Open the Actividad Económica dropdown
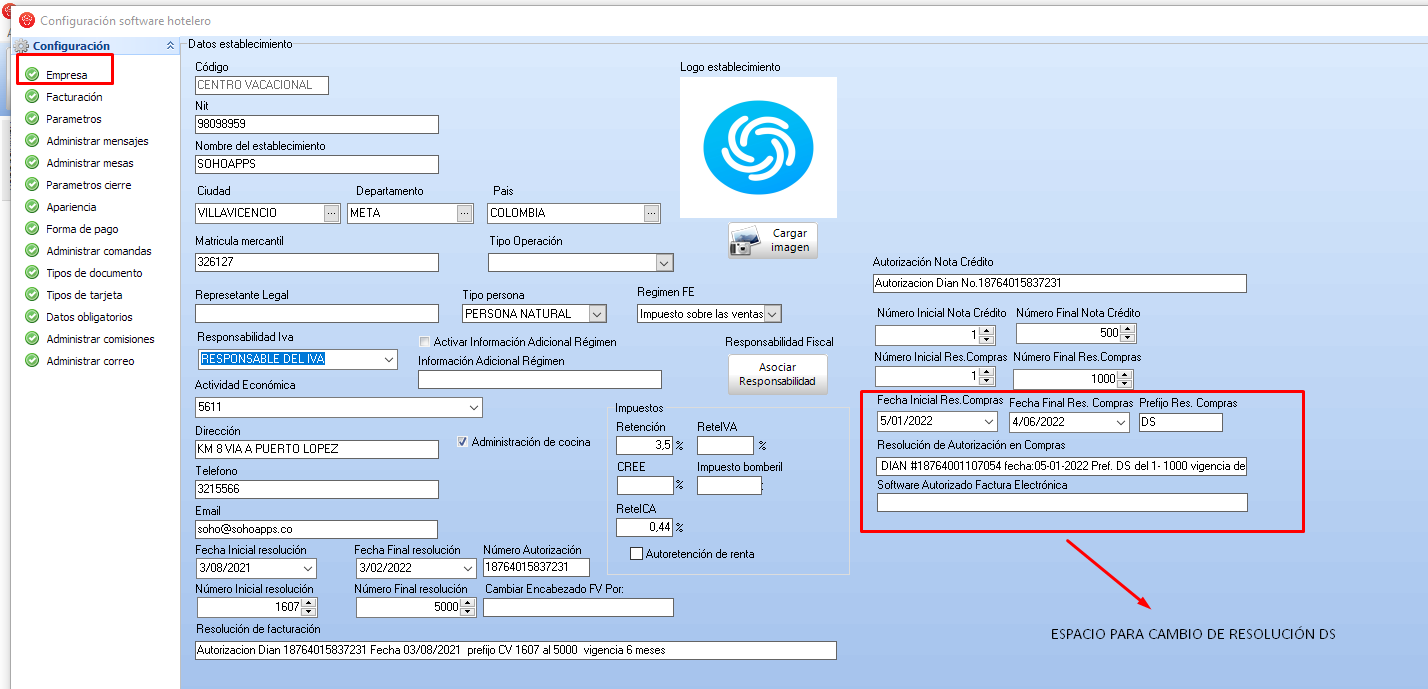 pos(473,407)
